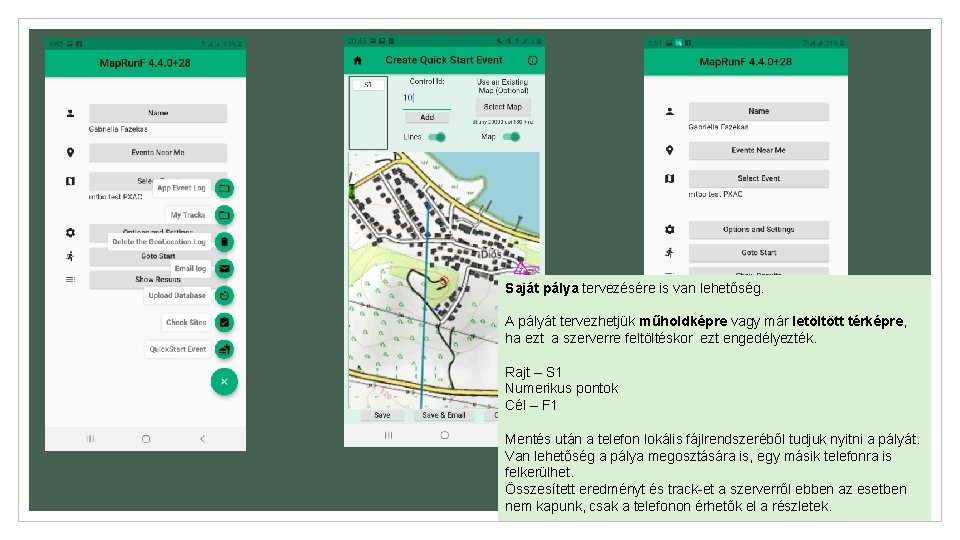Select the Upload Database menu label
The image size is (960, 540).
point(177,295)
